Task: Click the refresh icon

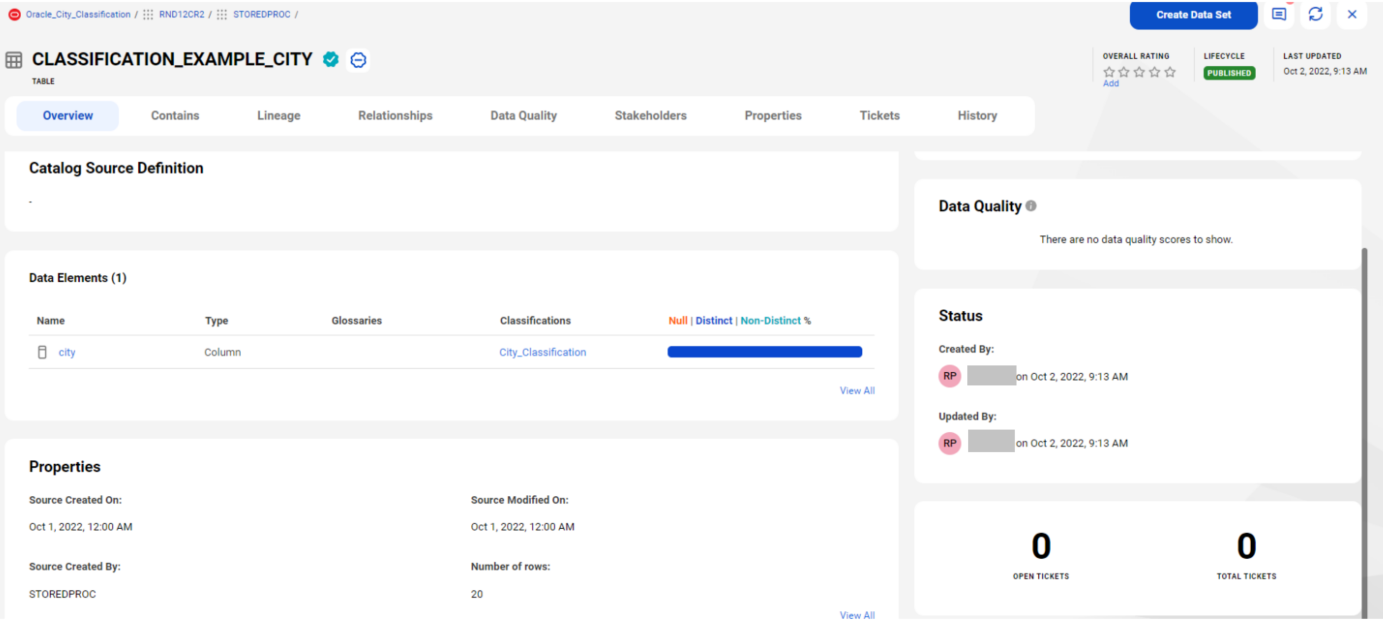Action: (1315, 14)
